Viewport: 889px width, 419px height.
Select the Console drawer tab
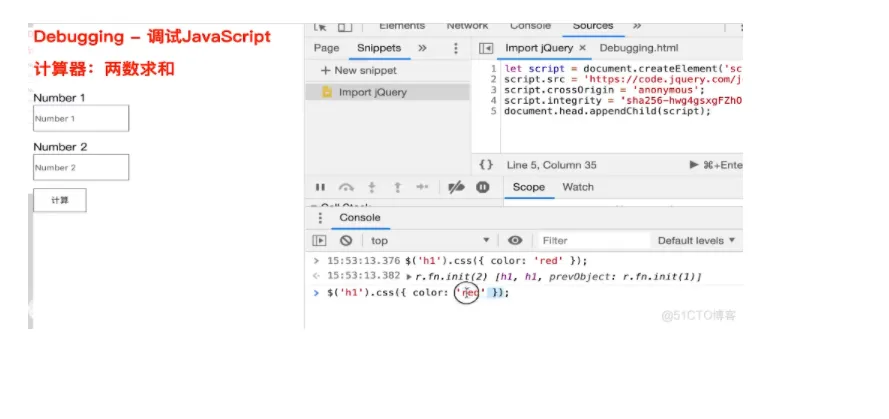(360, 218)
